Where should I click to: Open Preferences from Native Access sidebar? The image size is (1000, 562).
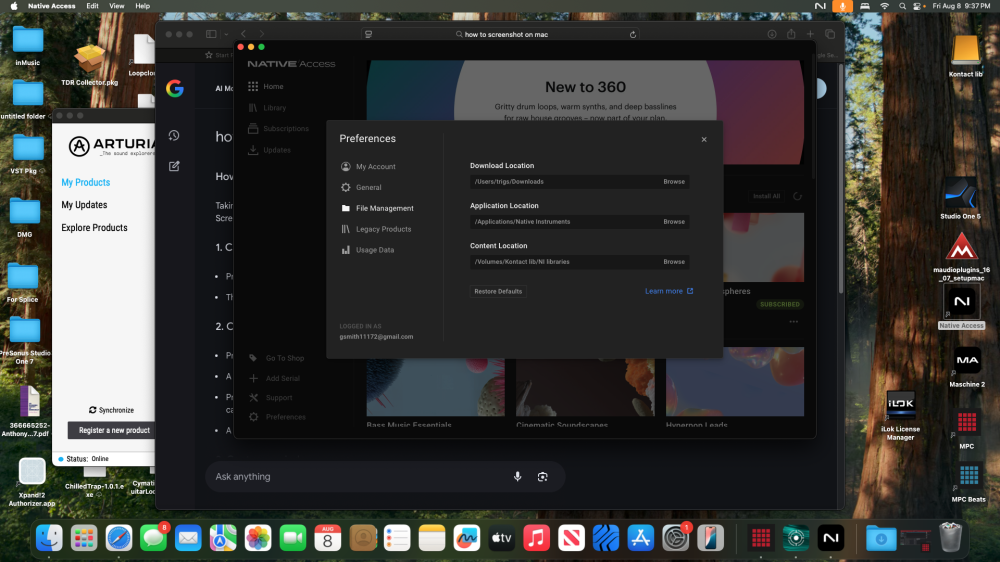click(x=277, y=417)
